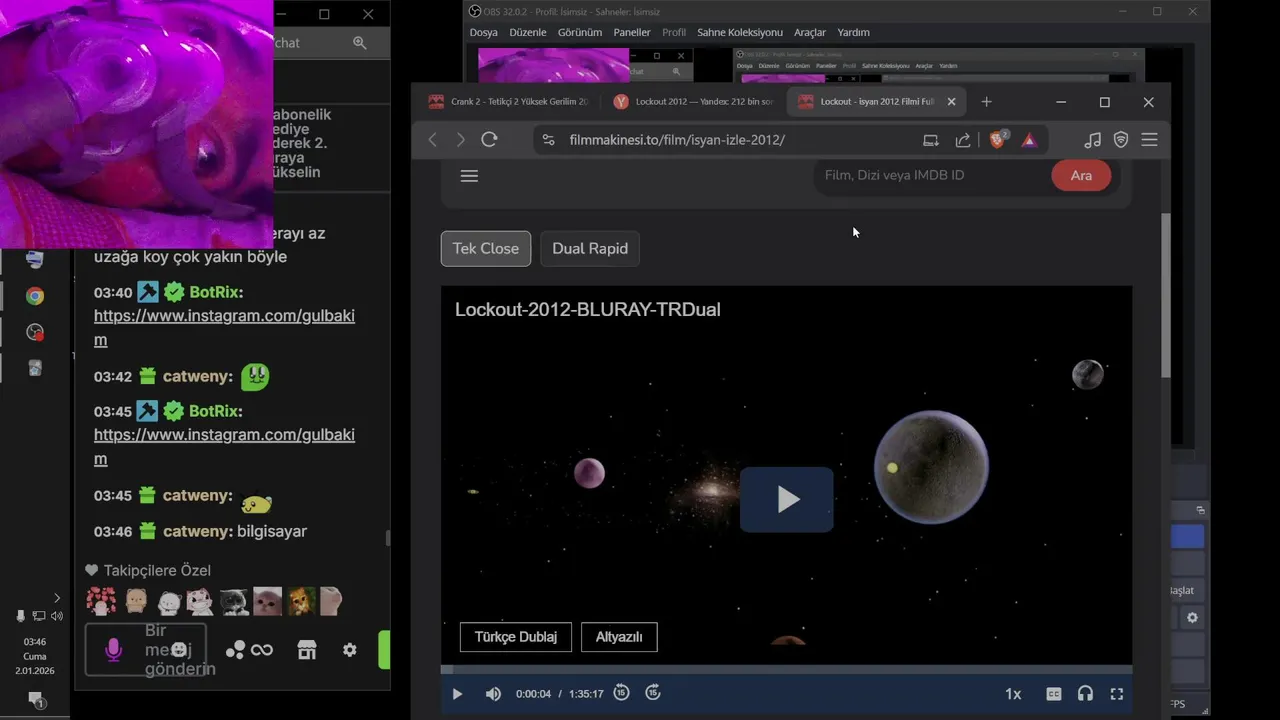Play the video from the center button

(x=787, y=499)
